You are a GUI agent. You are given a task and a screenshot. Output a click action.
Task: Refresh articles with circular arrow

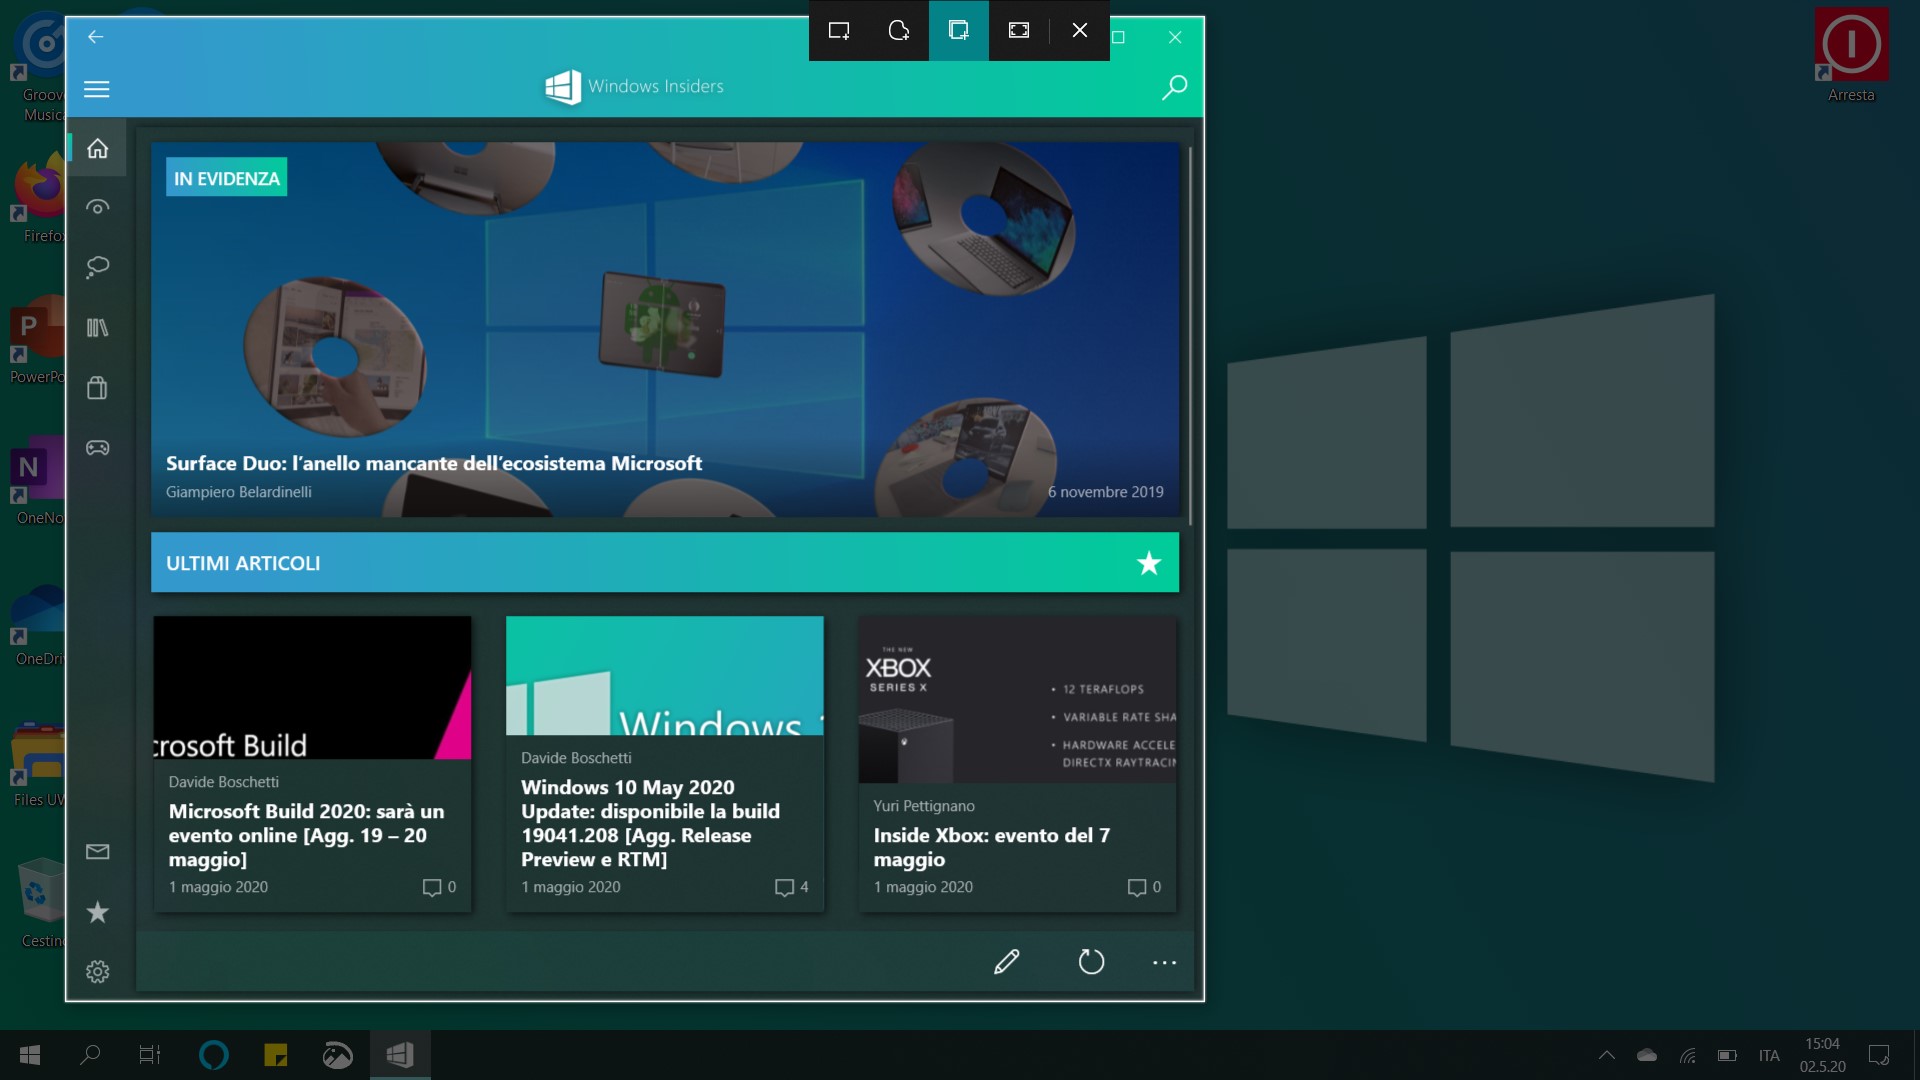(x=1091, y=962)
